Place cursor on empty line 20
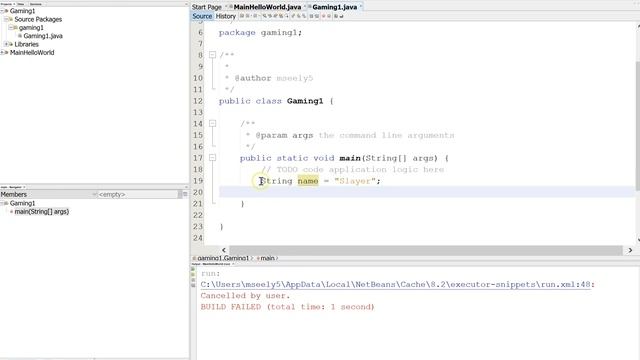The image size is (640, 360). point(427,192)
